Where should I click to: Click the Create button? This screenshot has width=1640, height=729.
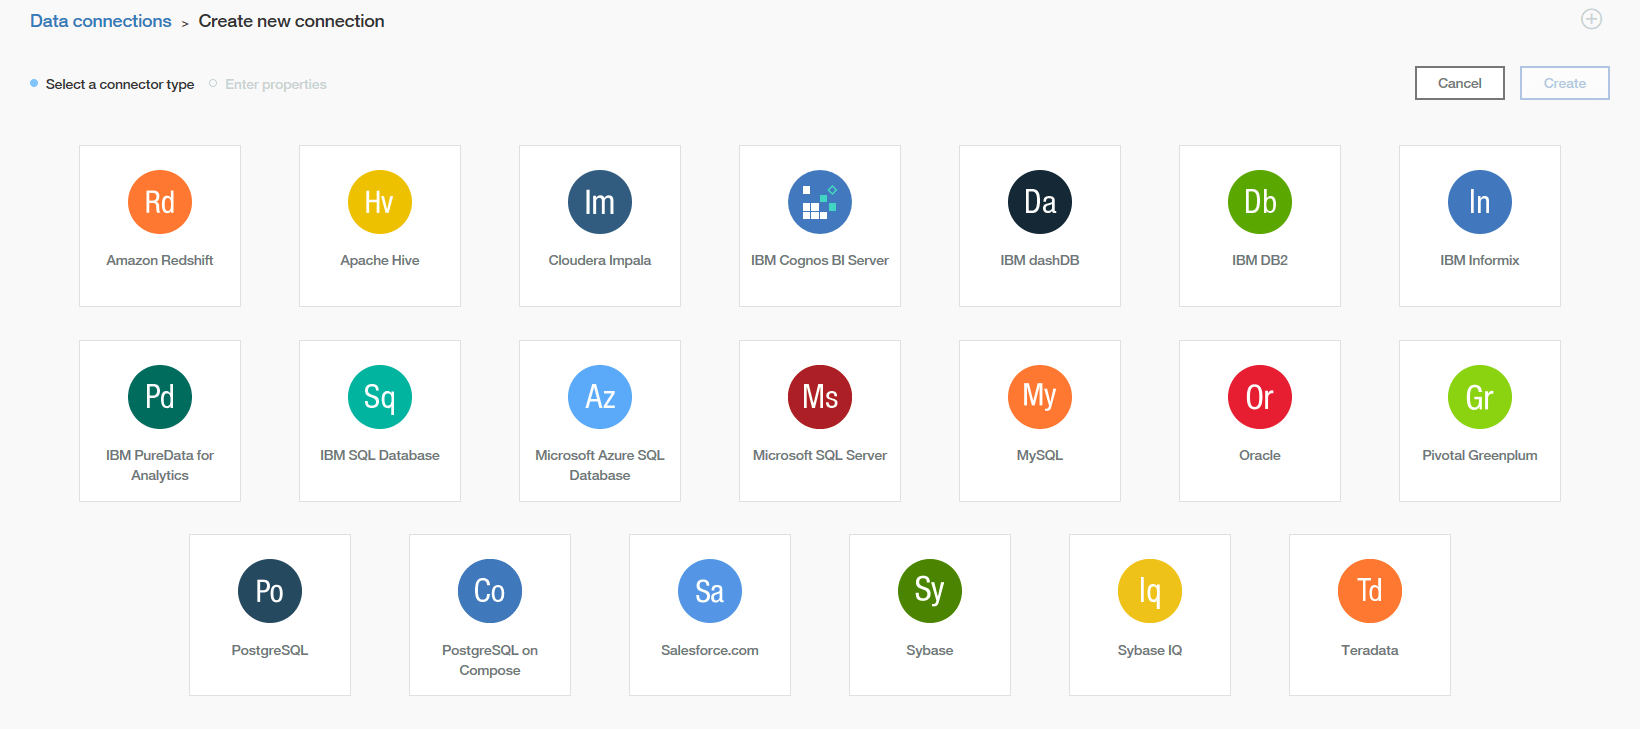click(1565, 83)
